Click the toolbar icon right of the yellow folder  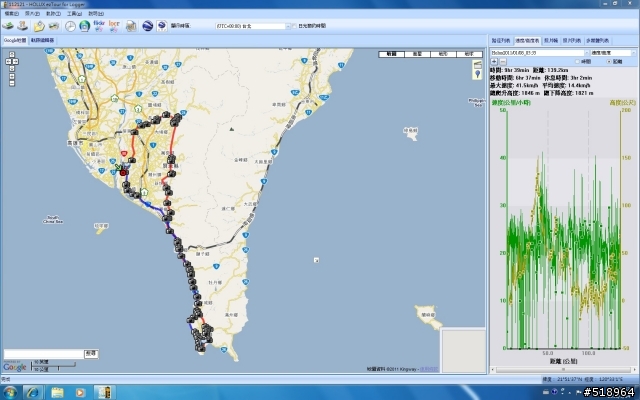(54, 26)
